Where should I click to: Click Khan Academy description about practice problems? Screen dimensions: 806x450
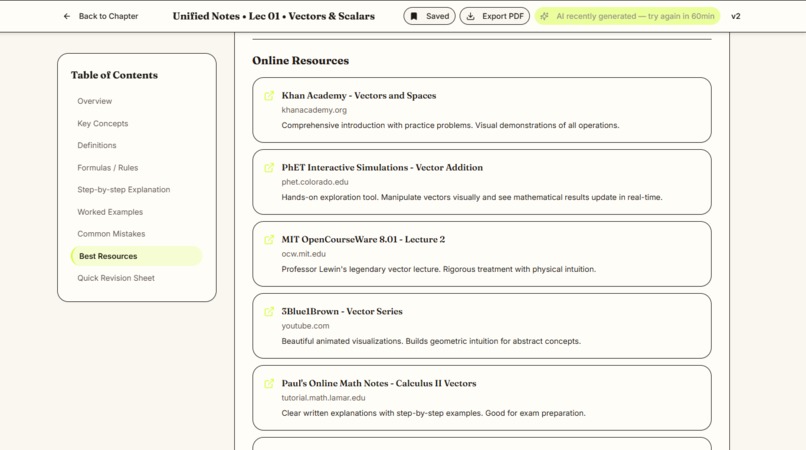450,125
